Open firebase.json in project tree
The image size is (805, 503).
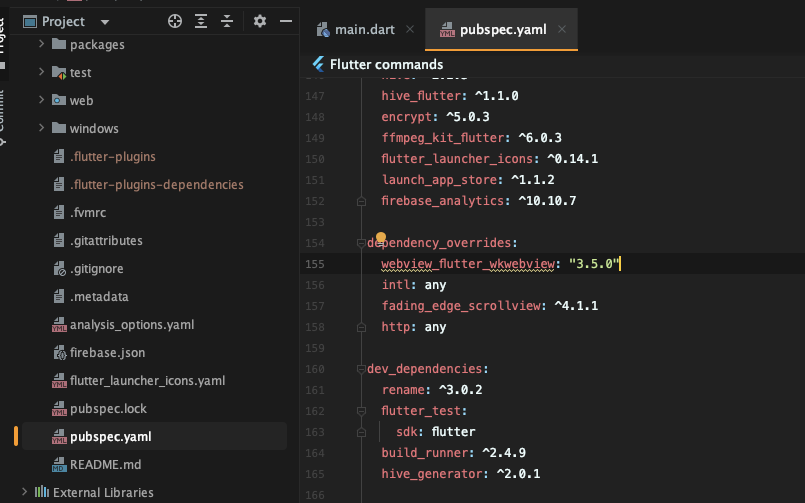click(107, 353)
